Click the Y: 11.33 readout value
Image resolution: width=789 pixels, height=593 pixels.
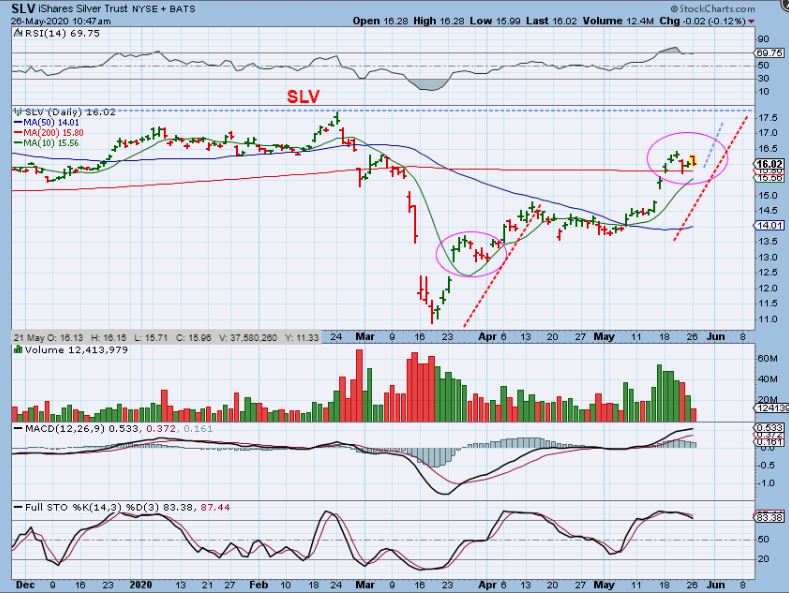coord(301,337)
